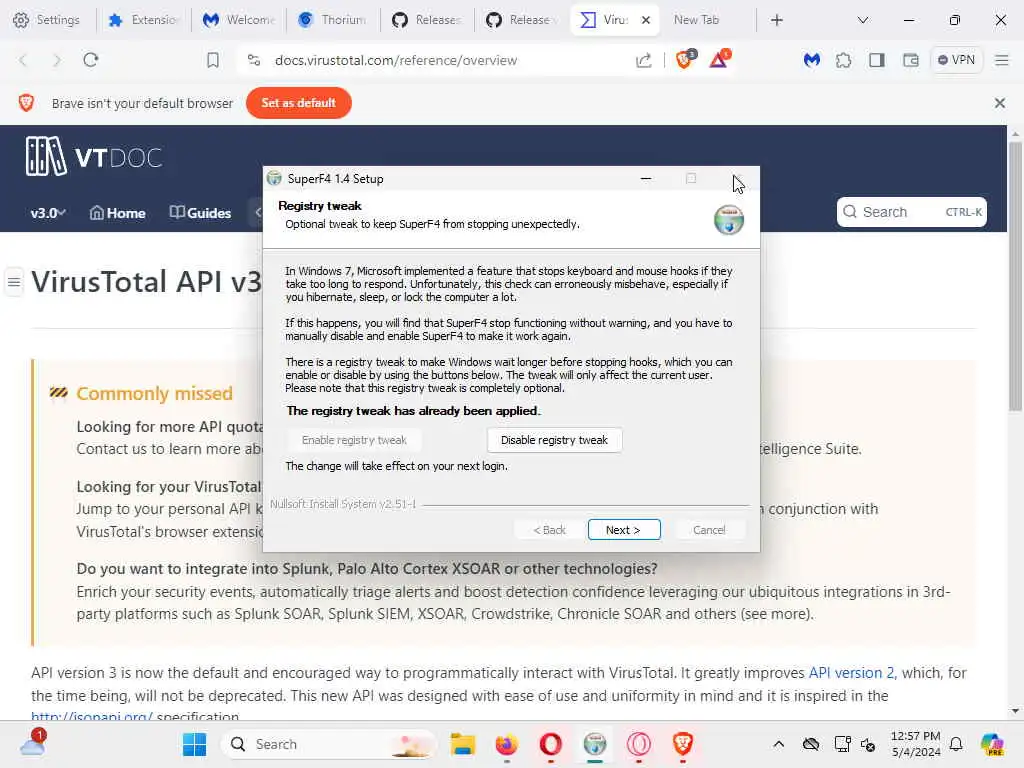Open clock and date flyout
Image resolution: width=1024 pixels, height=768 pixels.
coord(916,744)
